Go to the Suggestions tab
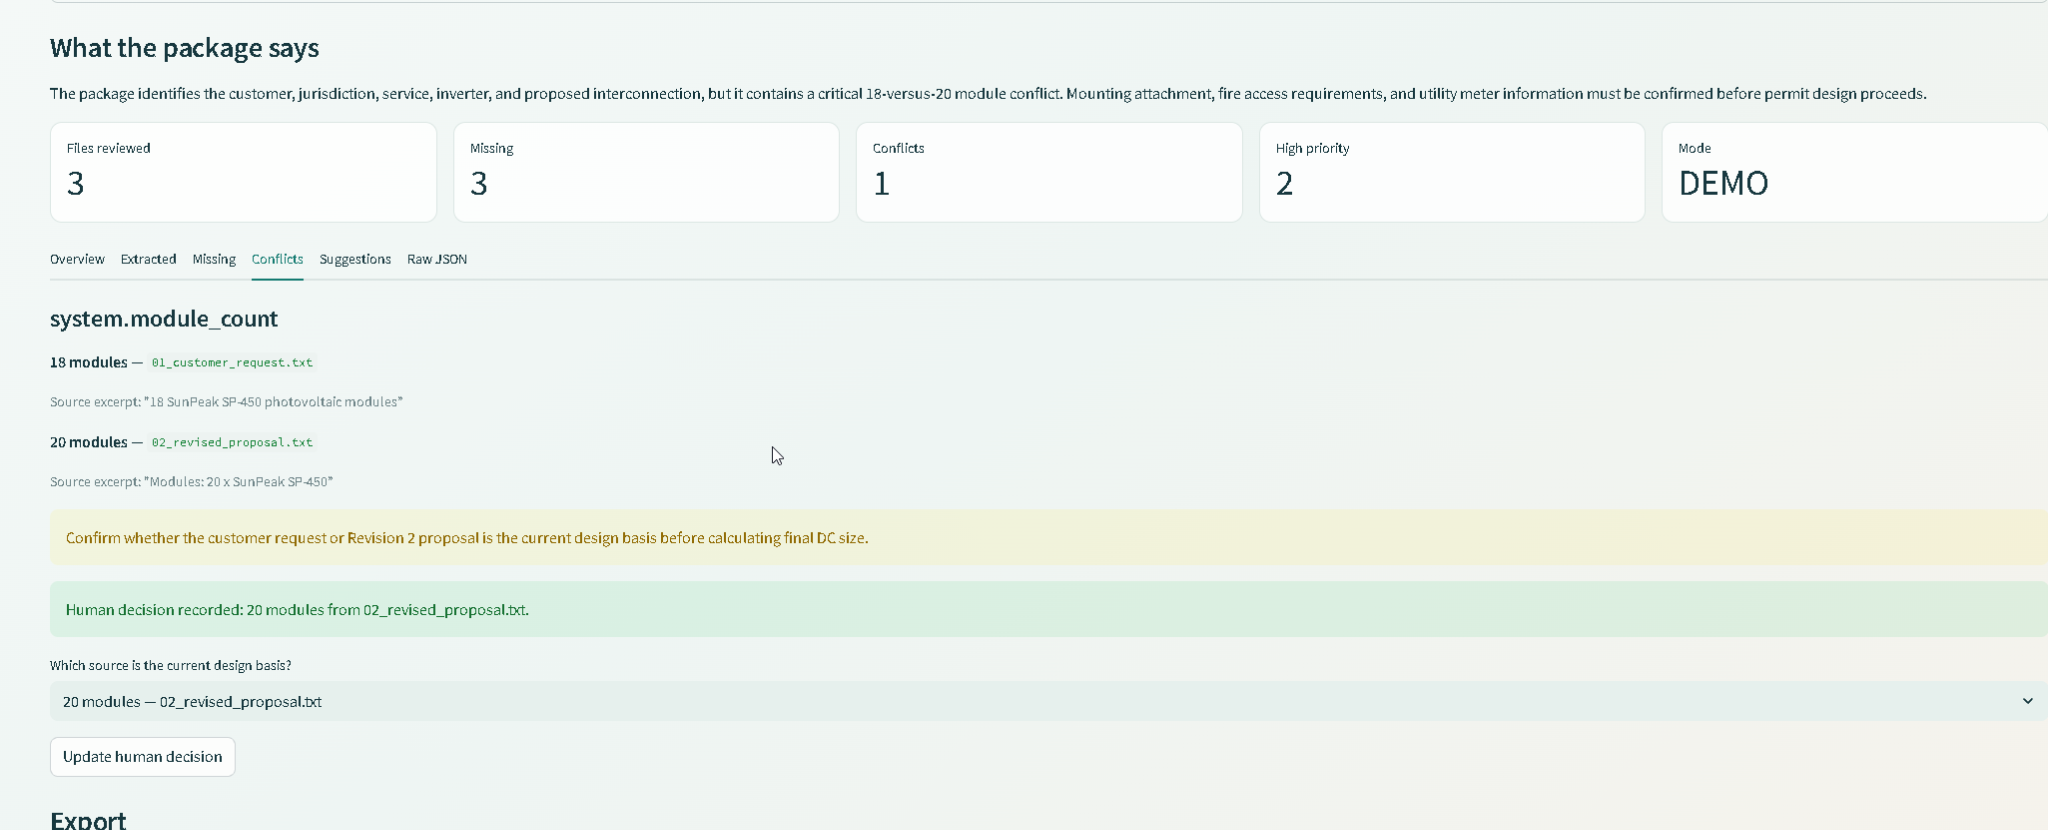This screenshot has width=2048, height=830. click(x=355, y=259)
